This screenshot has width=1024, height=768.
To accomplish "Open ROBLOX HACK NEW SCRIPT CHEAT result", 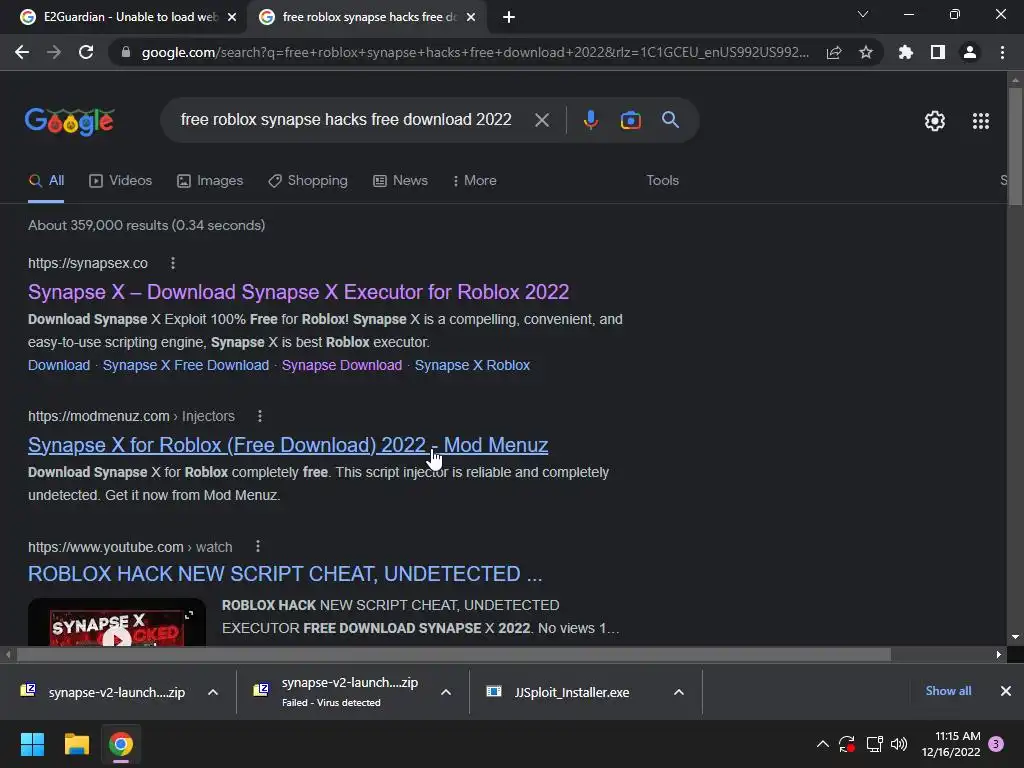I will [285, 574].
